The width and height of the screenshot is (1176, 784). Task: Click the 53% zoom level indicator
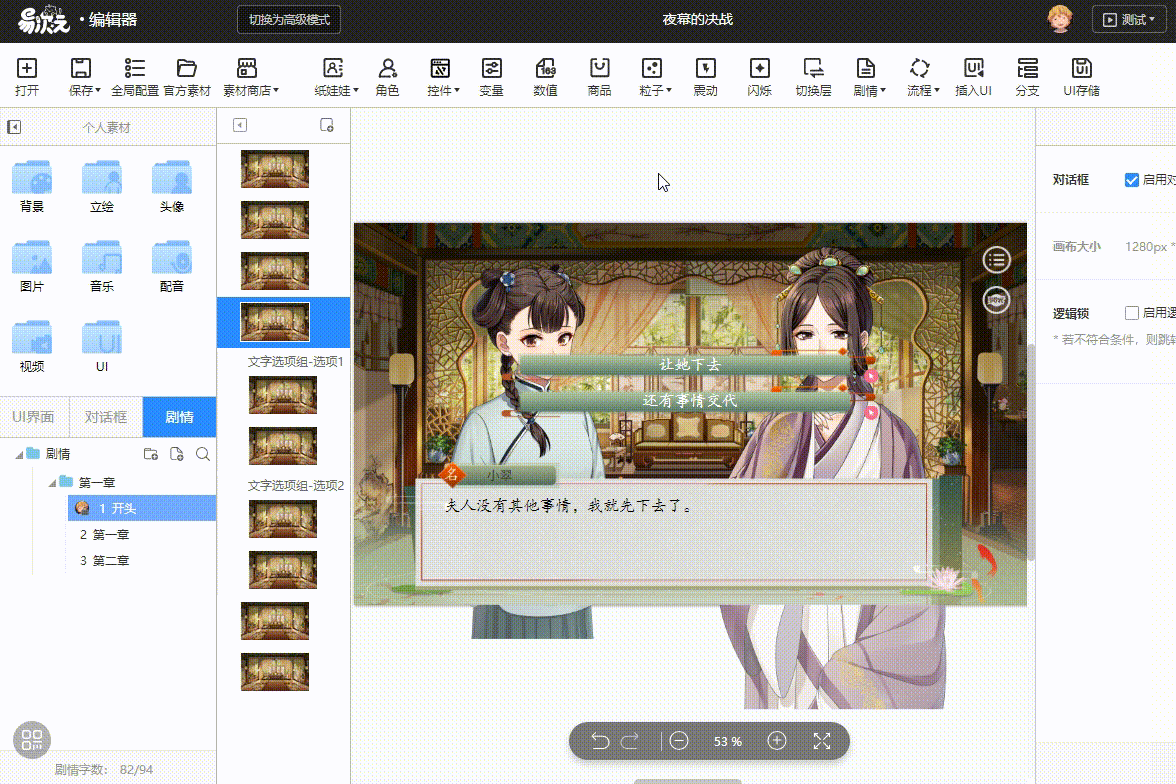click(729, 741)
